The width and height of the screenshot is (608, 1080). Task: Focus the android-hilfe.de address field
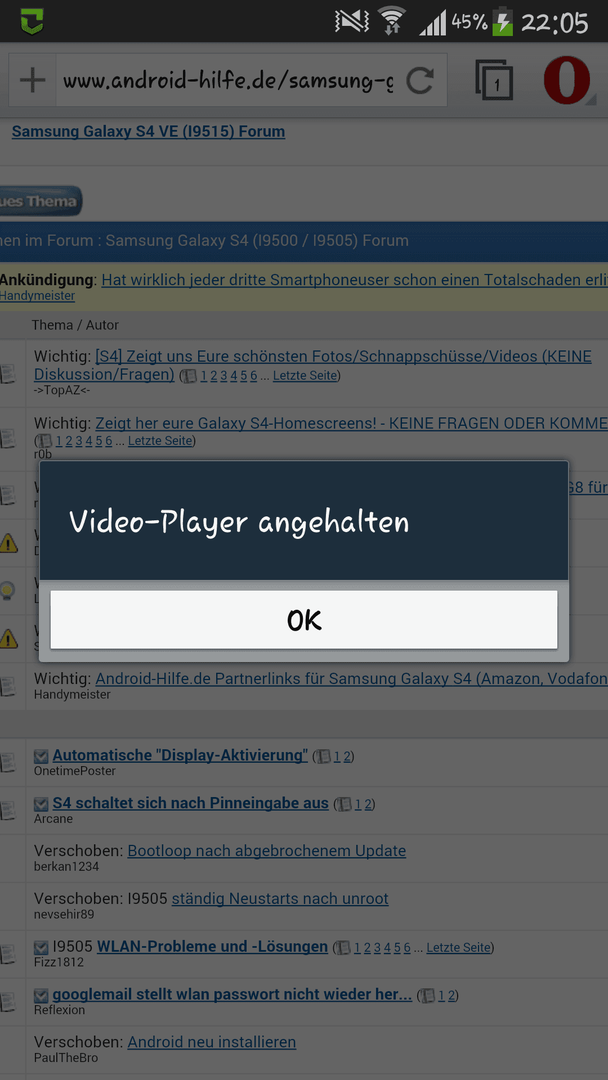click(228, 81)
